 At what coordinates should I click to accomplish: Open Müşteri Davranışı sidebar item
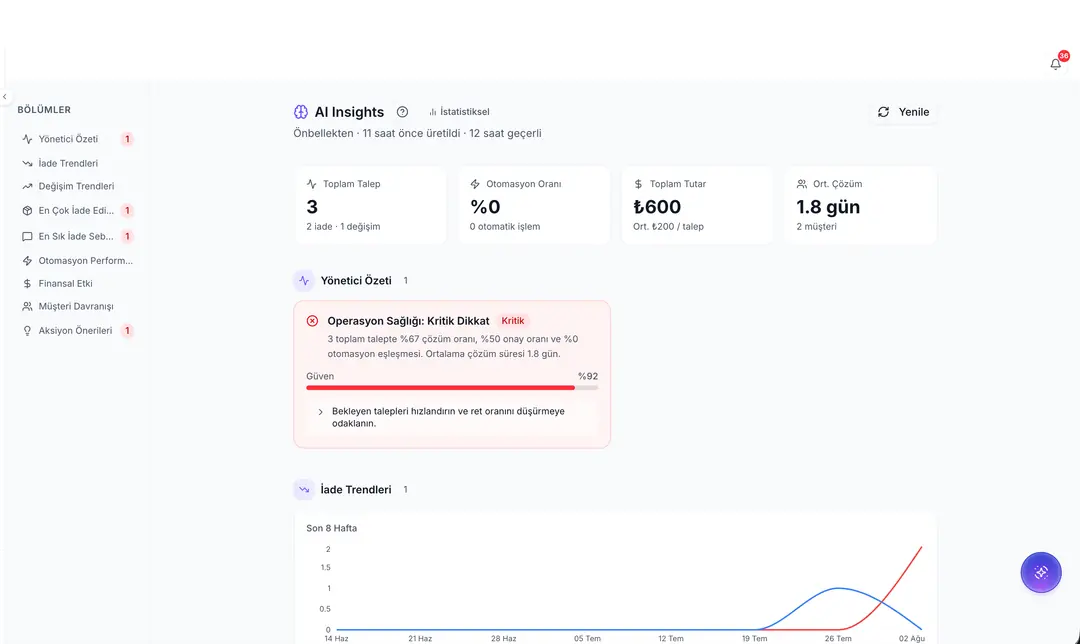tap(76, 306)
